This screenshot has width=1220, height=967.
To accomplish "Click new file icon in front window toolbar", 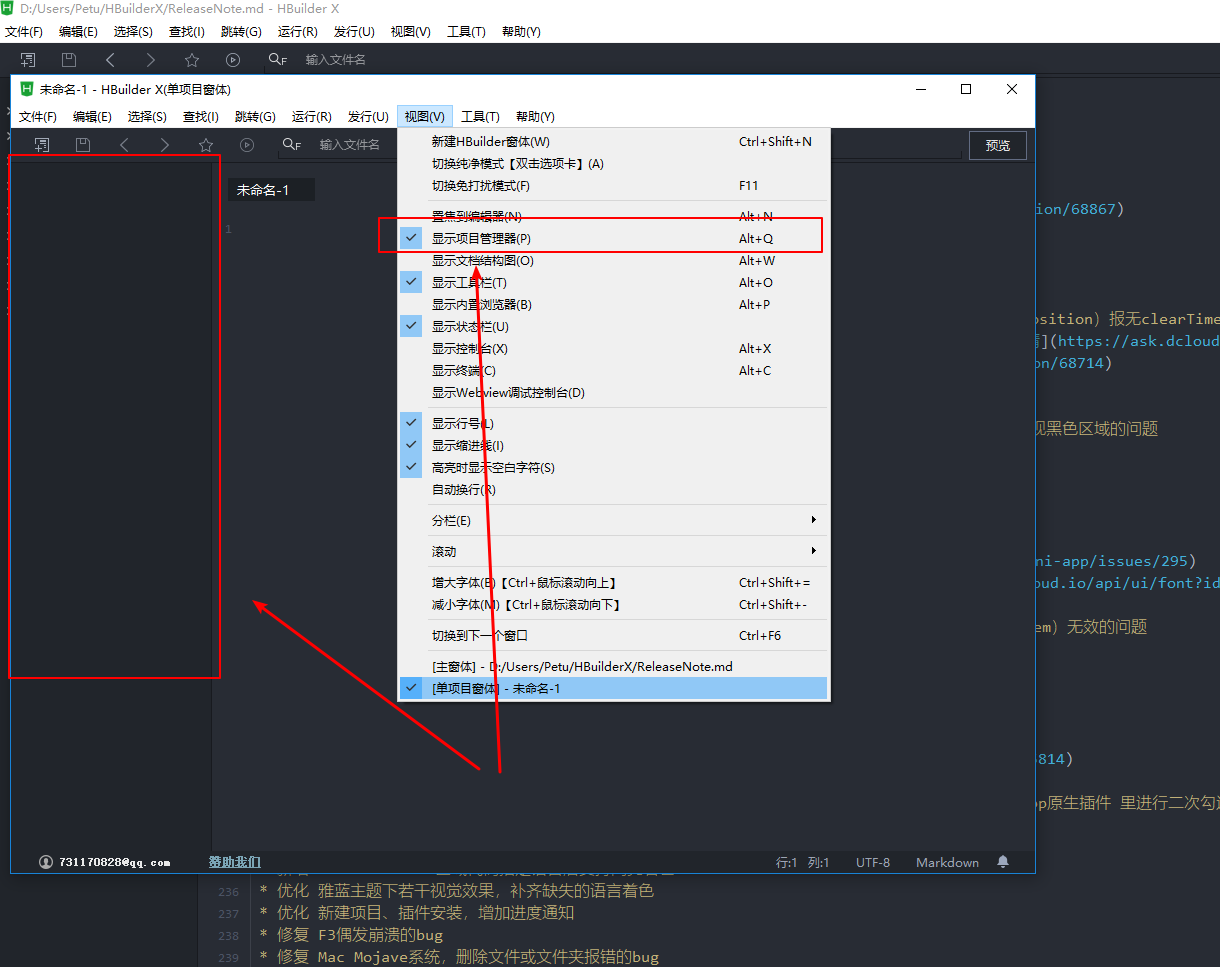I will (42, 145).
